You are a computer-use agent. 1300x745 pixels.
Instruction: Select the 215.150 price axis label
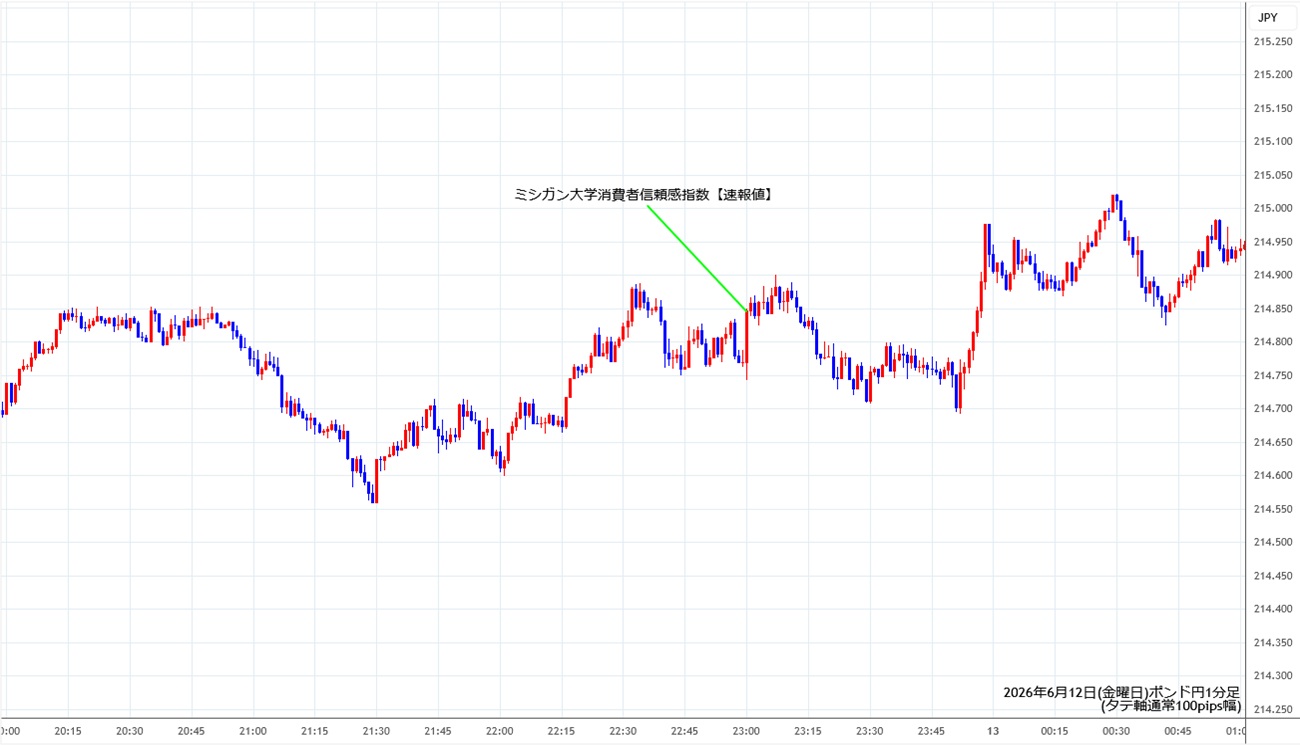coord(1273,108)
